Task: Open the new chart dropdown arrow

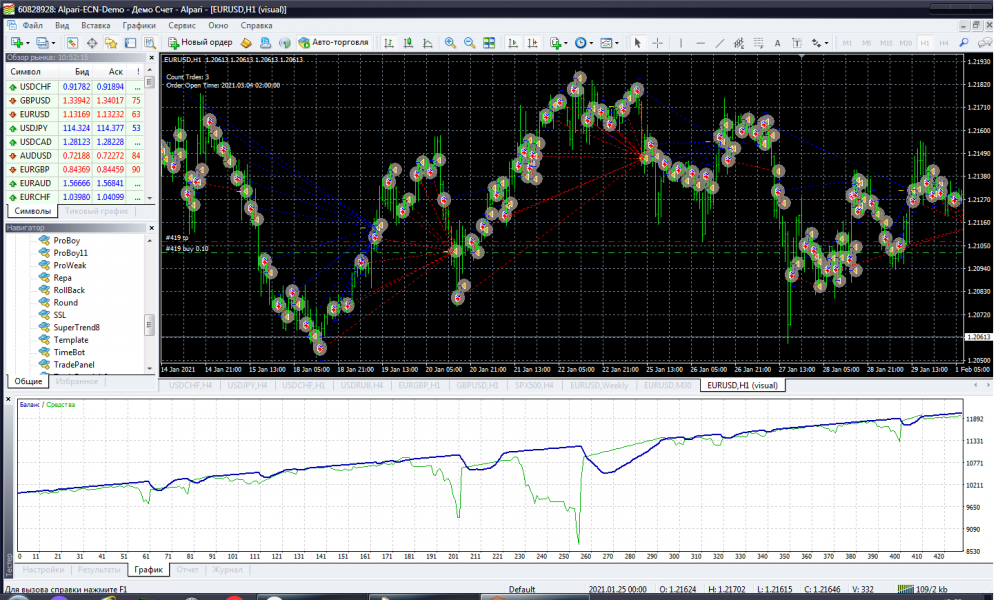Action: 27,43
